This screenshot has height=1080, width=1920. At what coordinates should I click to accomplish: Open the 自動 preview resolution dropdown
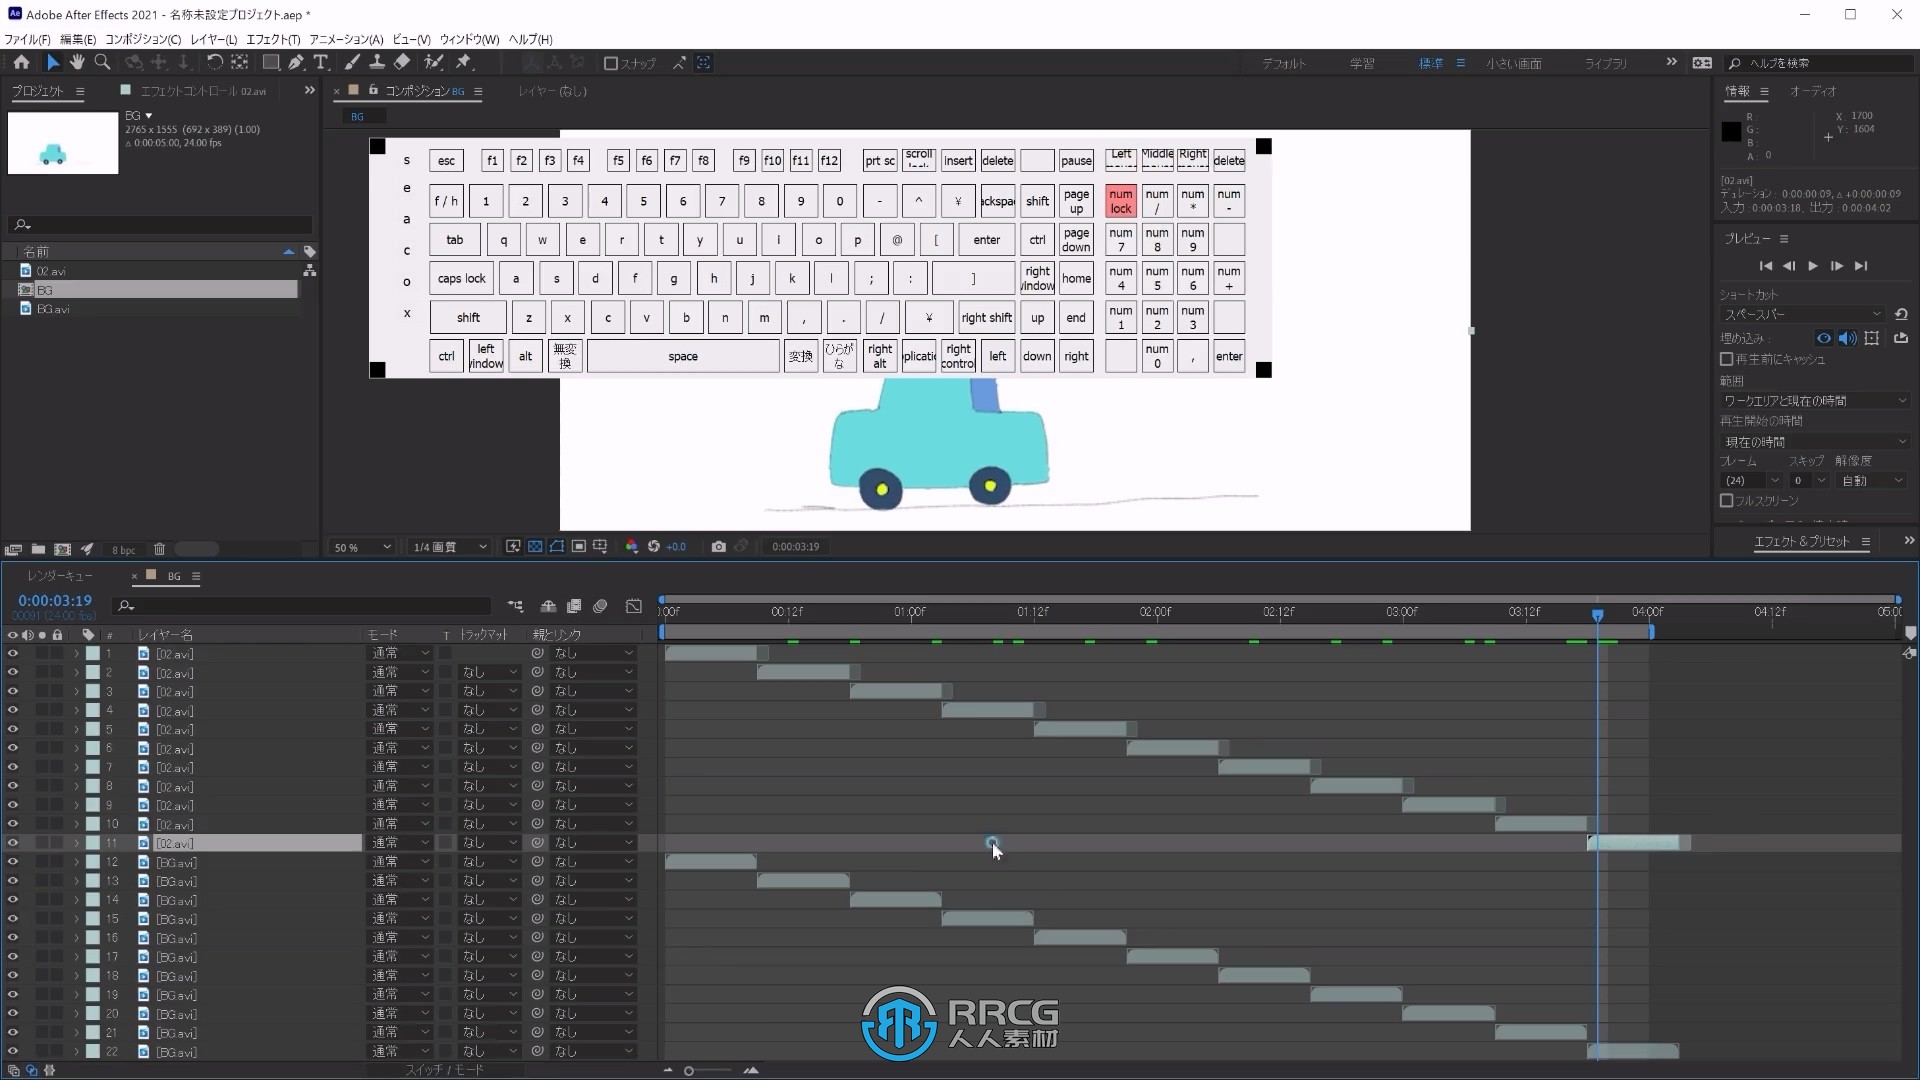[1873, 481]
